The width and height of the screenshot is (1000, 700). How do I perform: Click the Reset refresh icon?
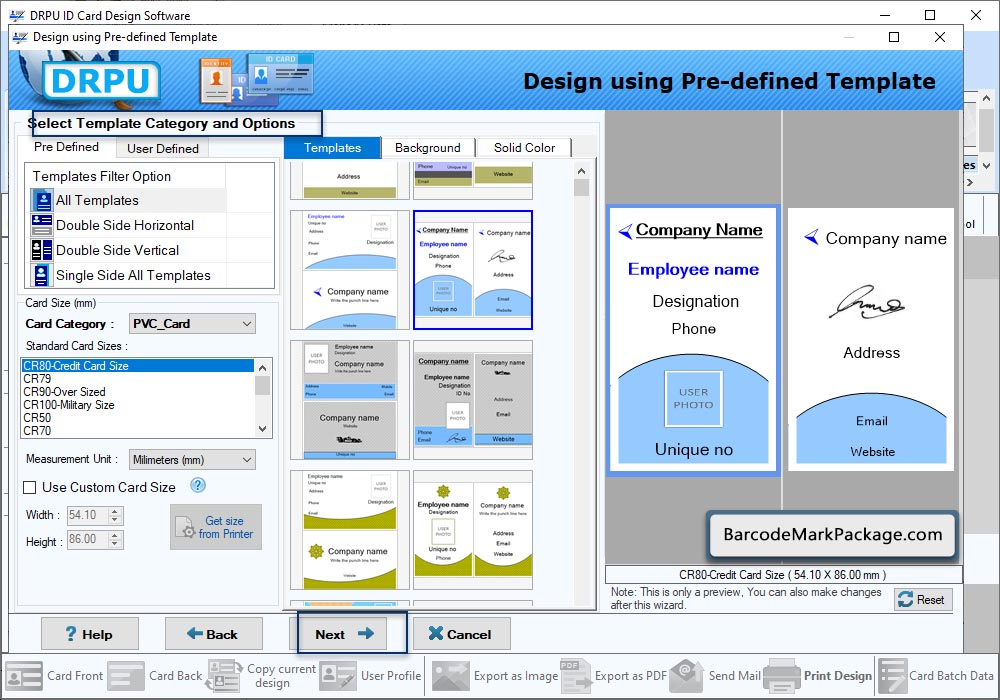pos(906,599)
